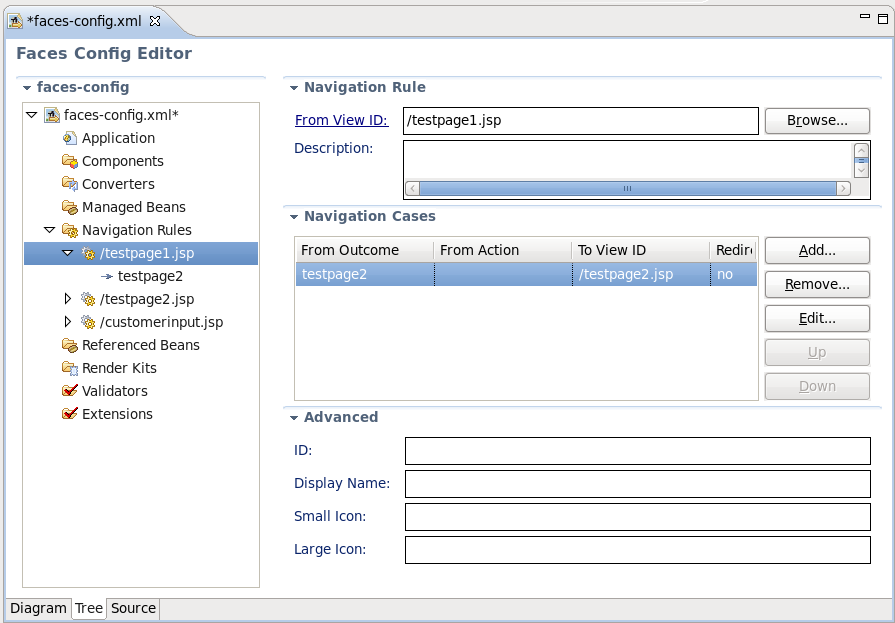Click the Converters icon in the tree
Image resolution: width=895 pixels, height=623 pixels.
[x=68, y=184]
